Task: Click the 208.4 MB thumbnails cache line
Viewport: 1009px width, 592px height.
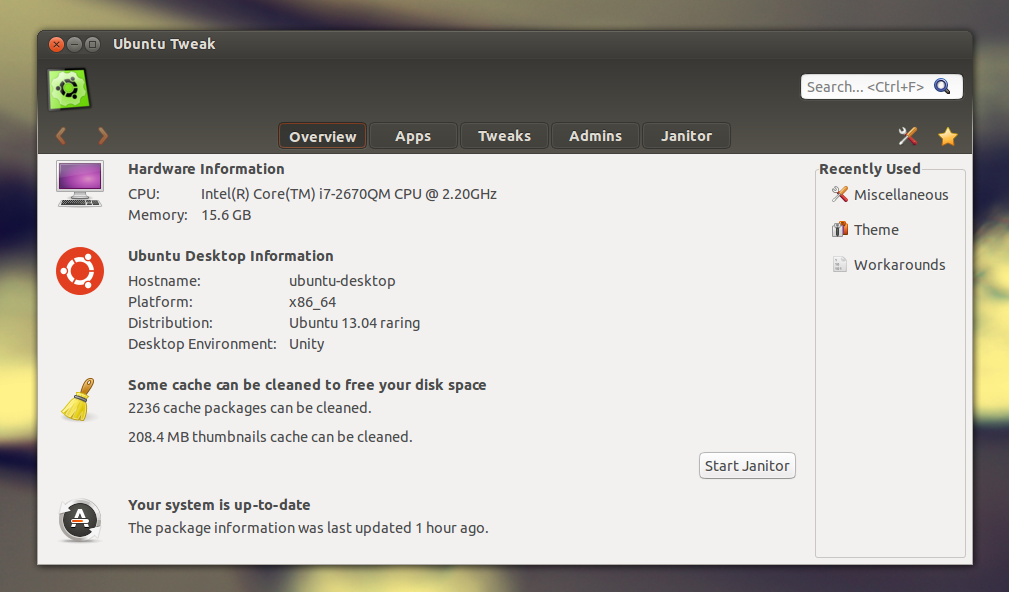Action: (x=270, y=437)
